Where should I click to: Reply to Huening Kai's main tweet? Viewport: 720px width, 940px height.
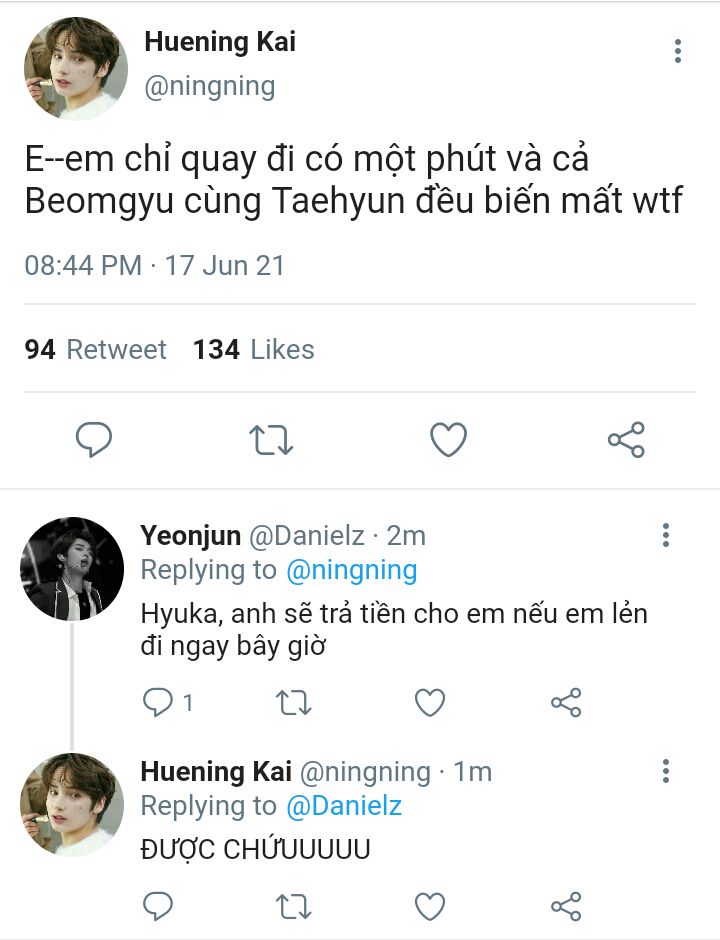tap(94, 440)
